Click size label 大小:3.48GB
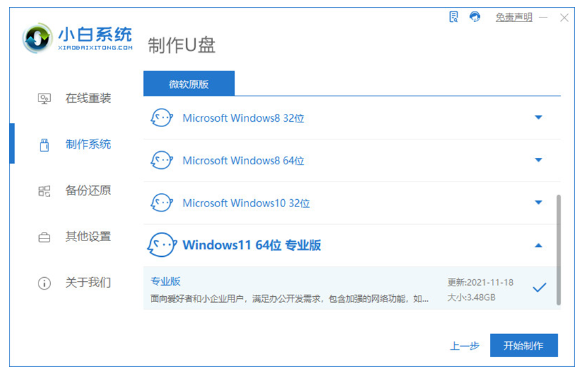 [x=472, y=297]
